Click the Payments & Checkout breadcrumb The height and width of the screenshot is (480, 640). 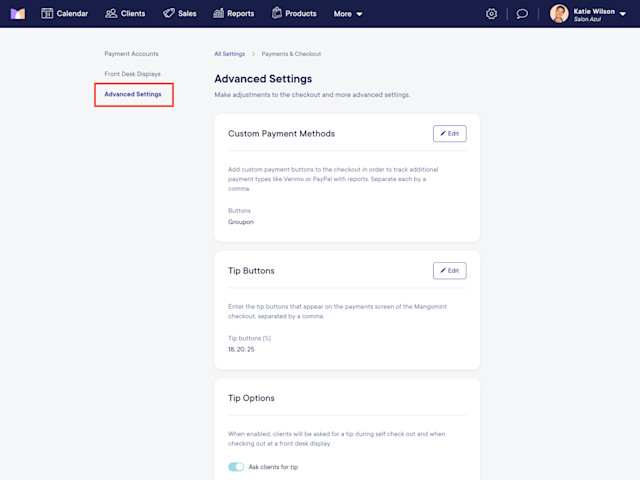291,54
